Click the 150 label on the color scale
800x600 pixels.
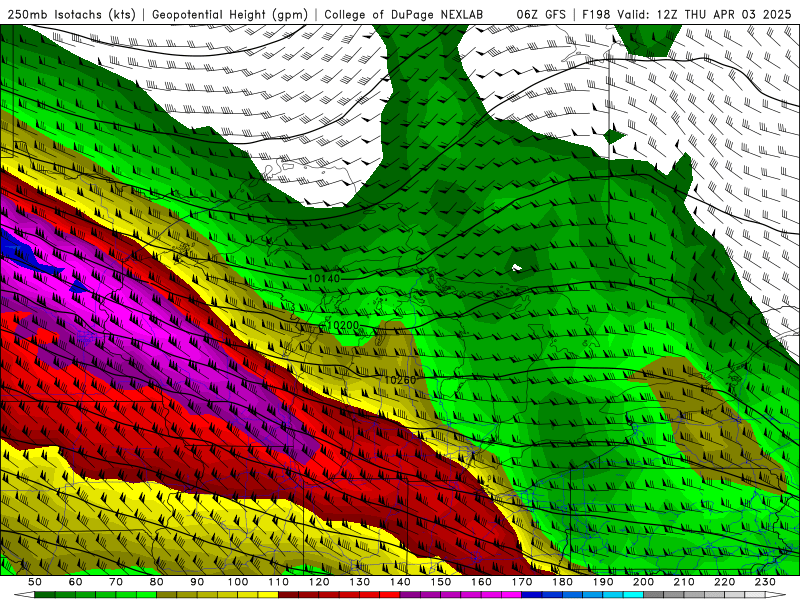point(441,582)
